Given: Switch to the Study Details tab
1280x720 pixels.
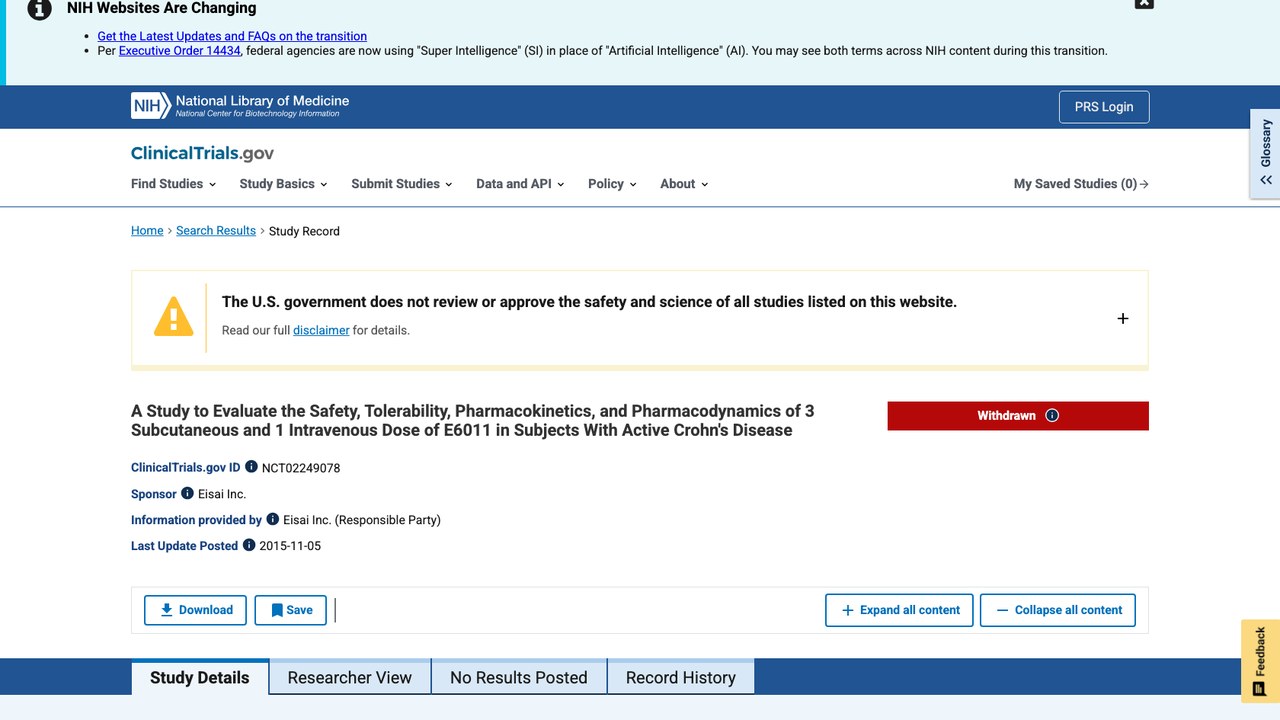Looking at the screenshot, I should pos(200,677).
